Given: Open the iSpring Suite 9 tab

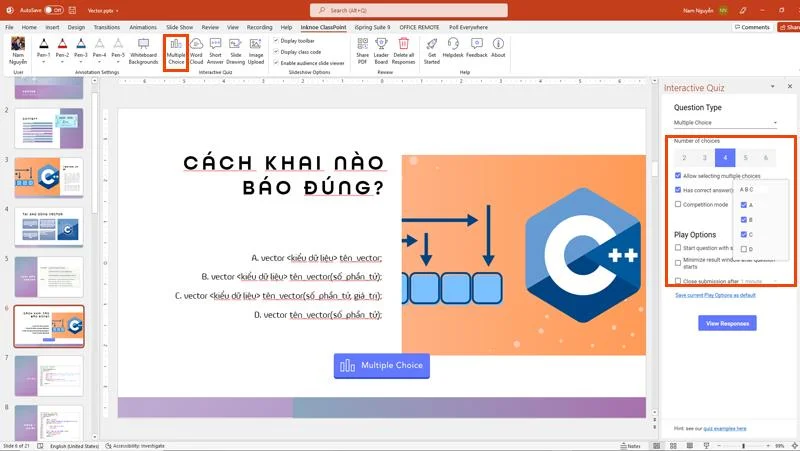Looking at the screenshot, I should (x=372, y=27).
